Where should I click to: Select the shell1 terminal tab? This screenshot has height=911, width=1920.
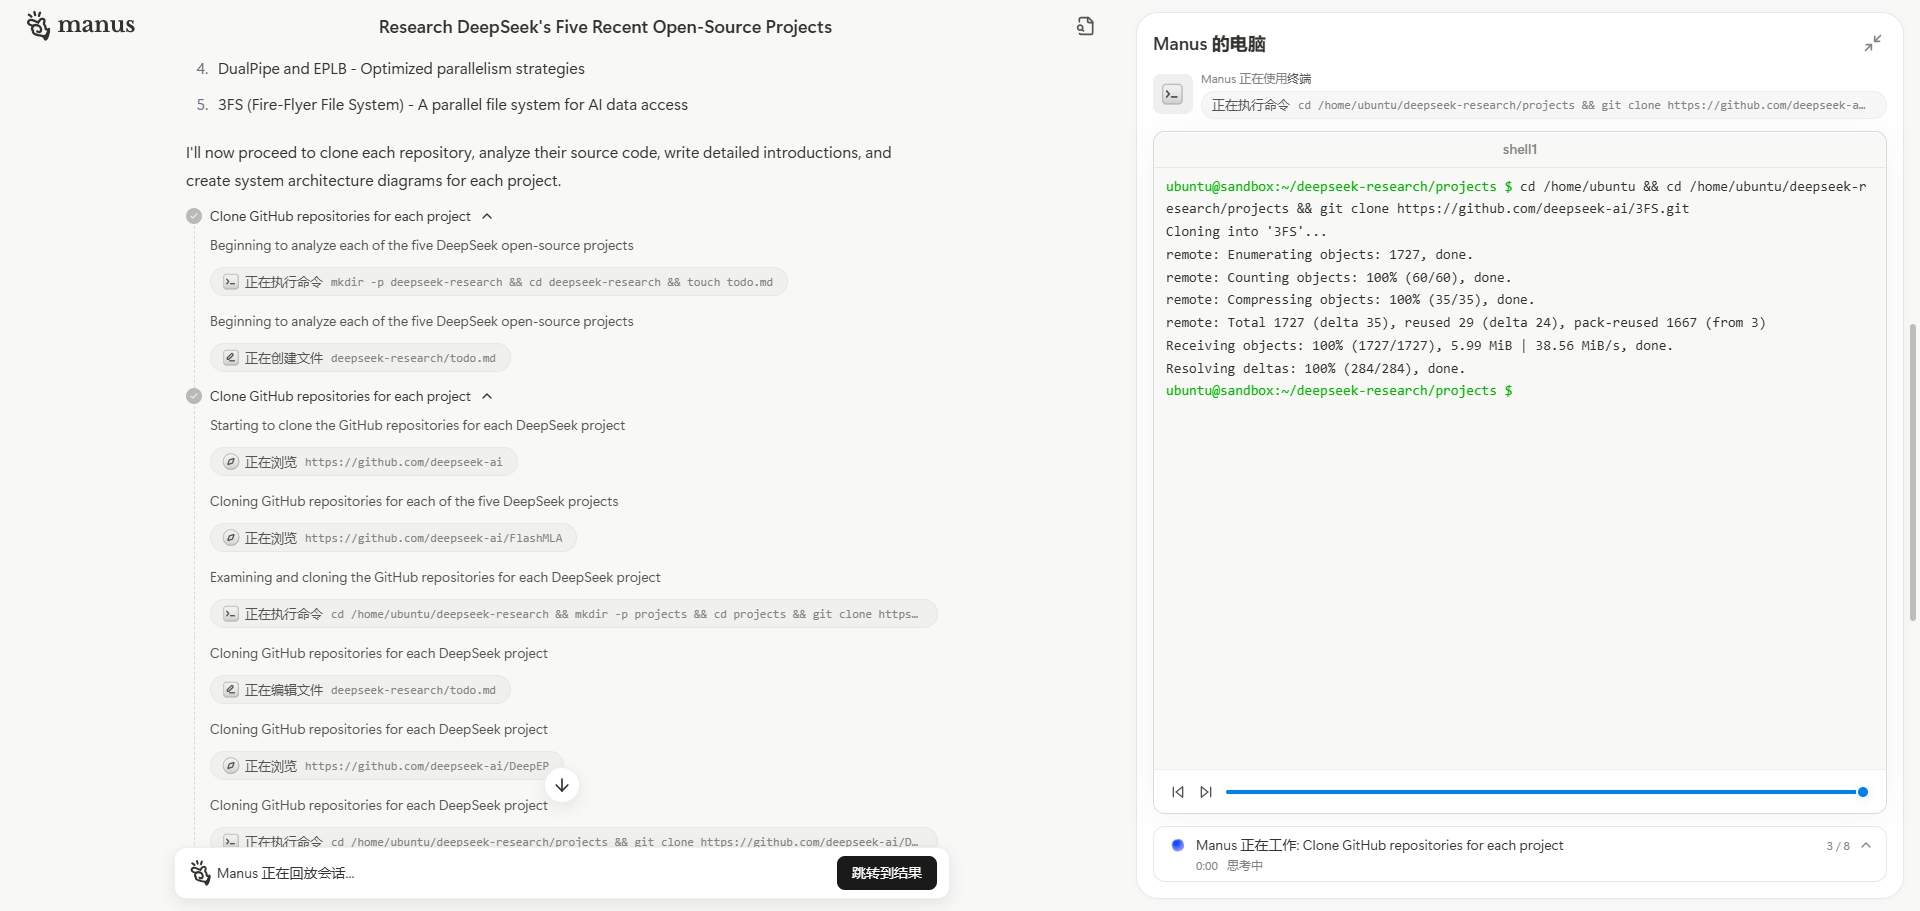(x=1519, y=150)
